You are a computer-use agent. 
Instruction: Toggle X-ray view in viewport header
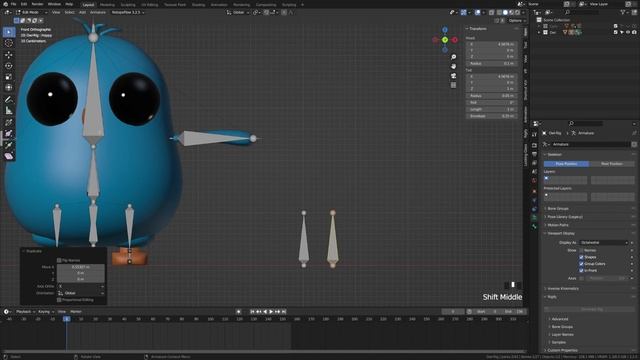click(x=491, y=13)
